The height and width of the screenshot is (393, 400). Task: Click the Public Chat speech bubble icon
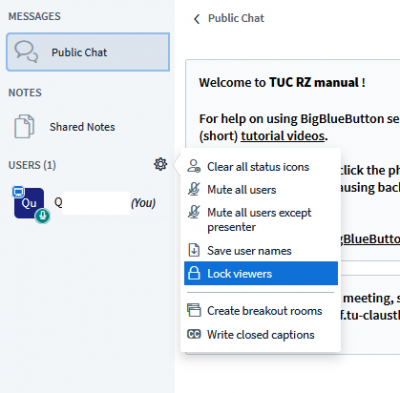[26, 52]
